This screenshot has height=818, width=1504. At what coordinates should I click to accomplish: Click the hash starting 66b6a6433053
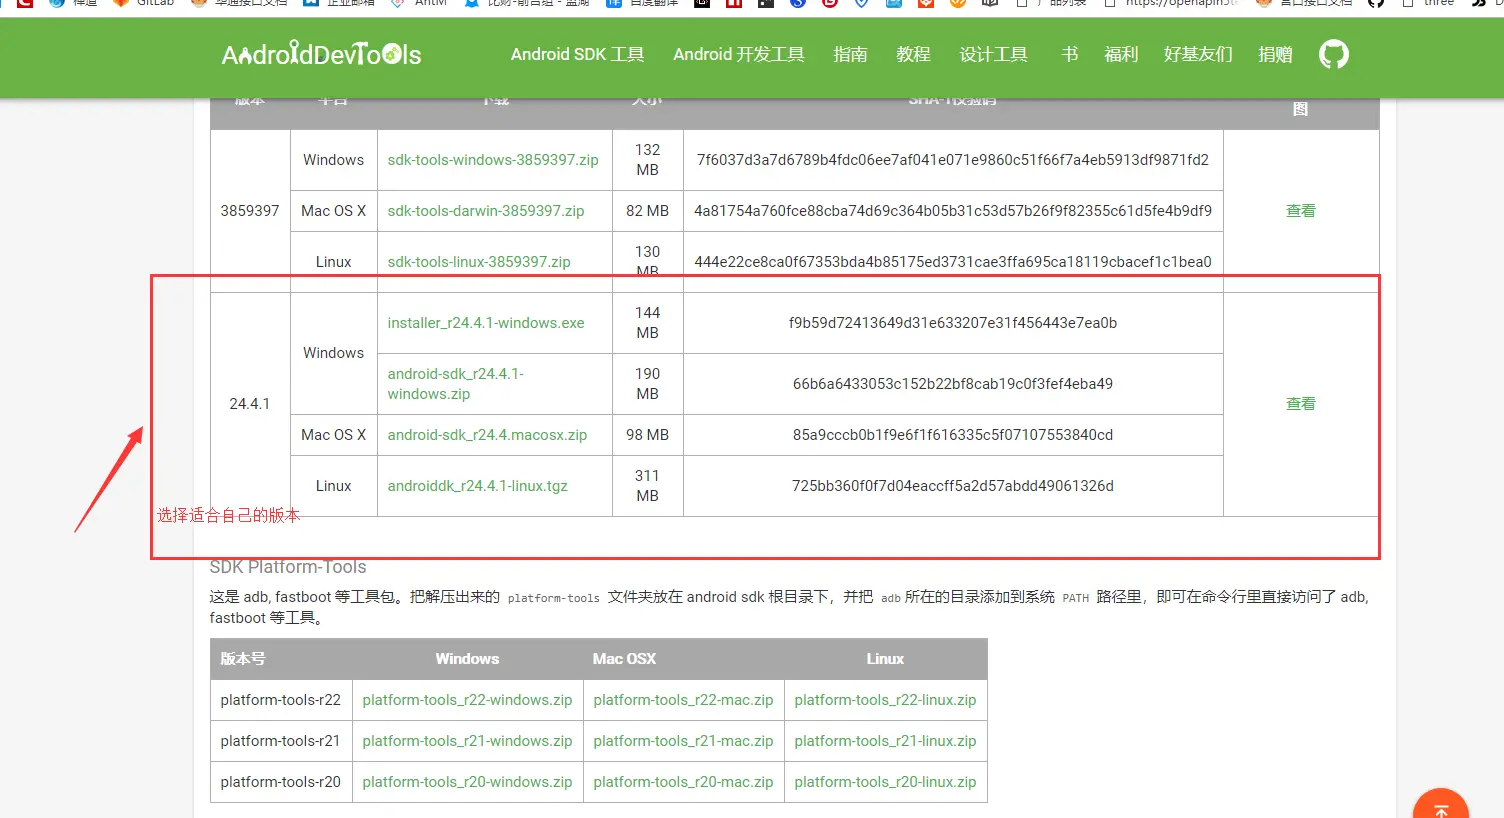click(953, 384)
